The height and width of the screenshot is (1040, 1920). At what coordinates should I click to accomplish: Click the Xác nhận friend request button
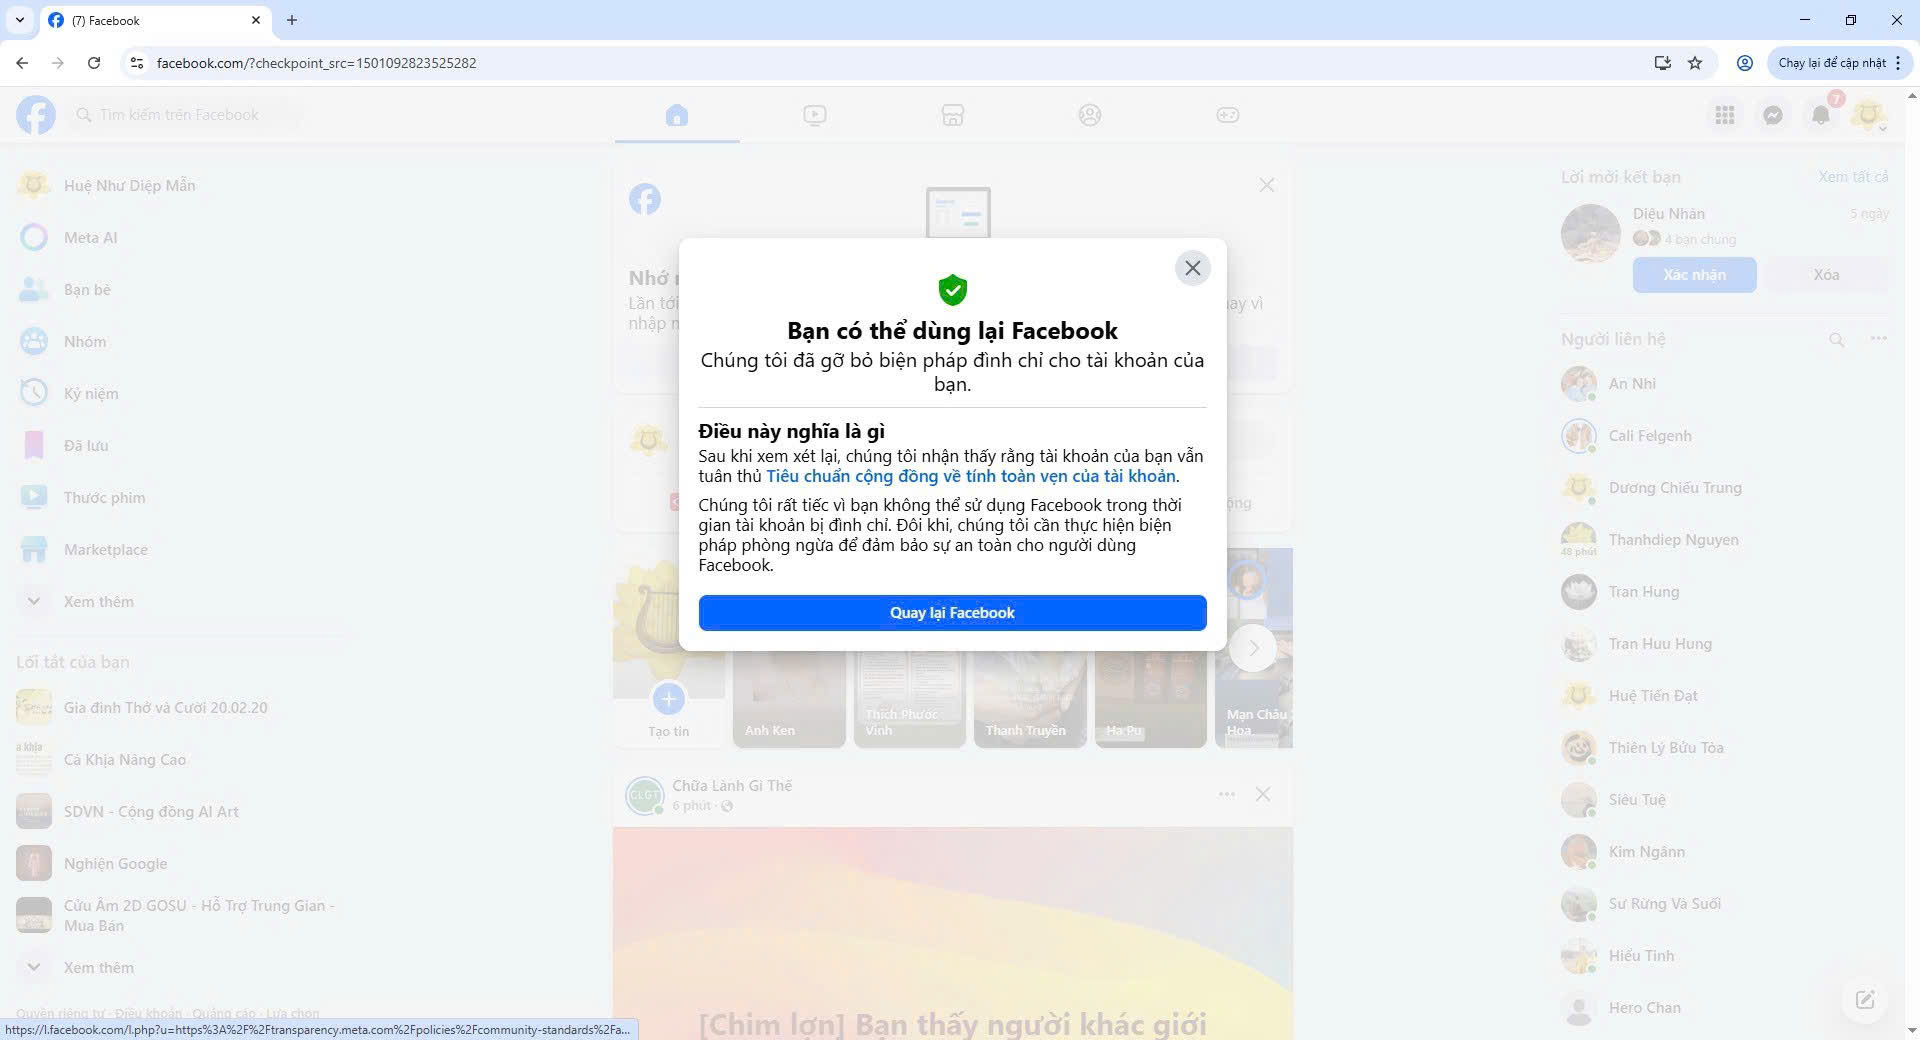1694,275
